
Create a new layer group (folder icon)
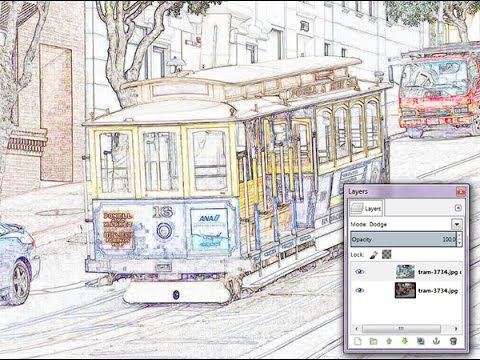coord(373,341)
